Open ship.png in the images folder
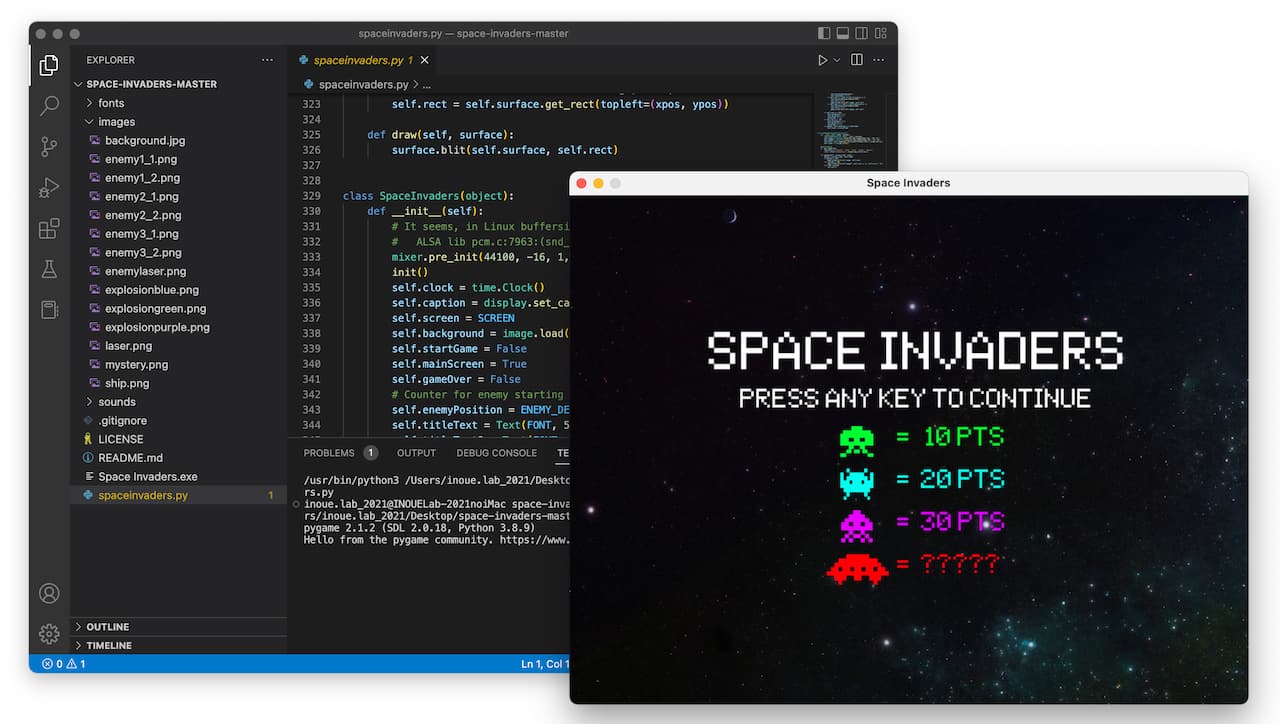The width and height of the screenshot is (1280, 724). click(x=126, y=383)
